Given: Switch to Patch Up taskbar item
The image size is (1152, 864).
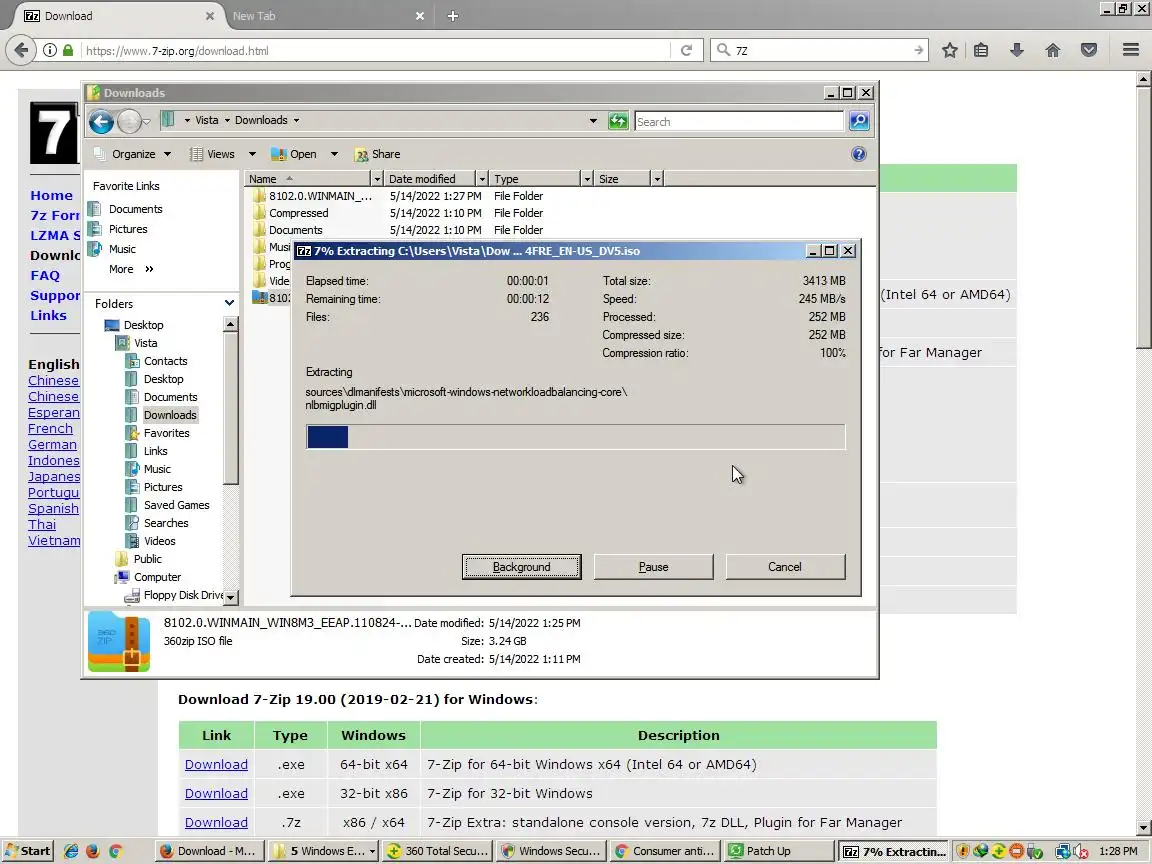Looking at the screenshot, I should tap(779, 851).
